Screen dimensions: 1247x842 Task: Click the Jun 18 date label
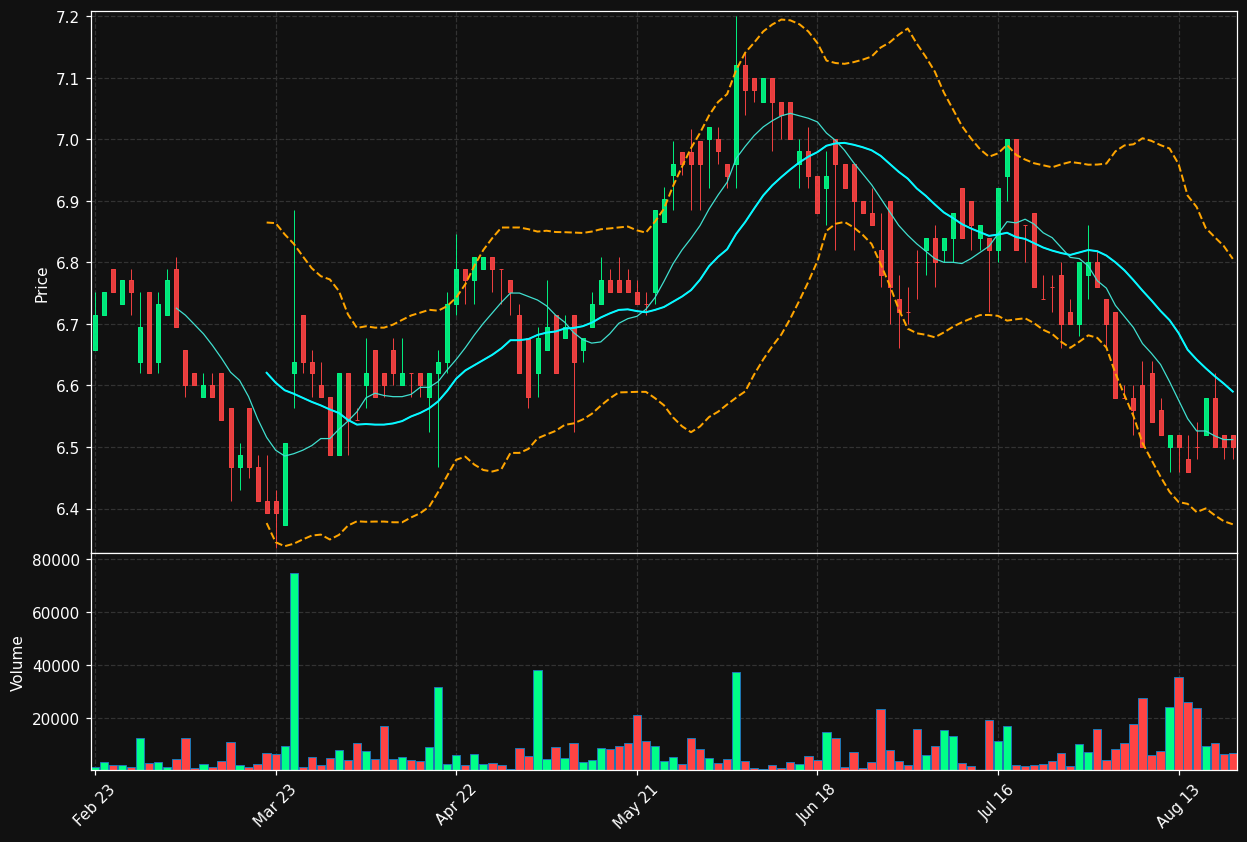[x=816, y=805]
